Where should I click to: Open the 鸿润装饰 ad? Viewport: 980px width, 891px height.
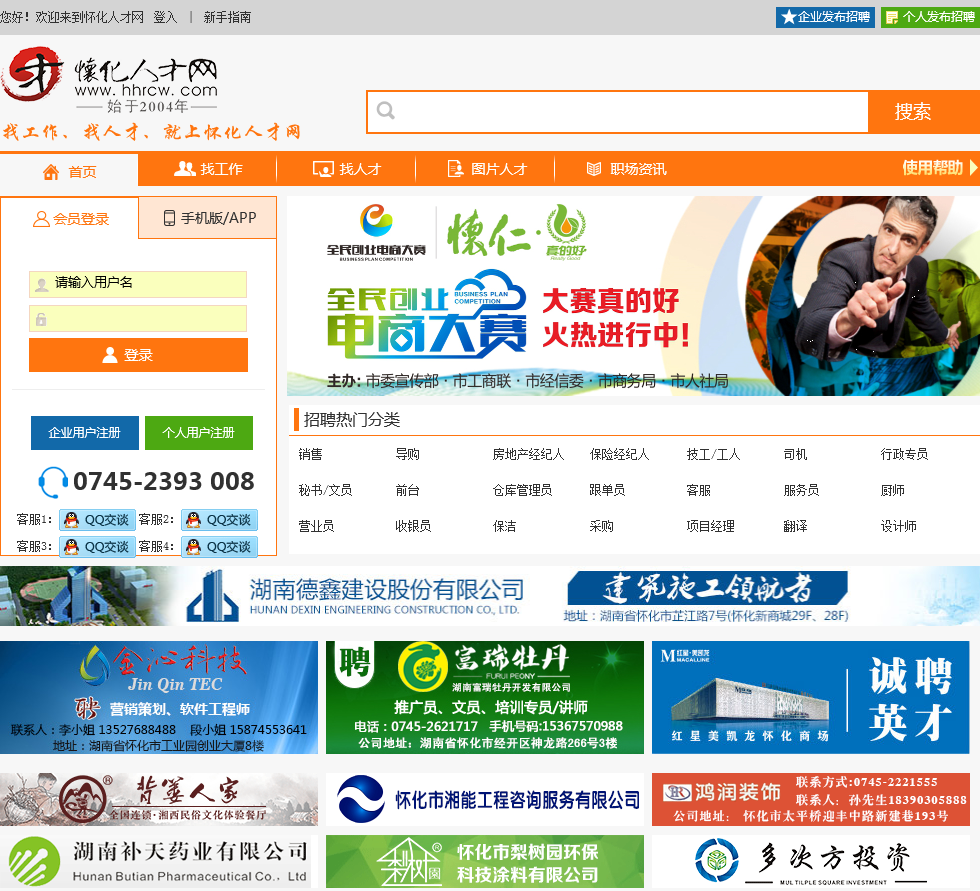[811, 799]
